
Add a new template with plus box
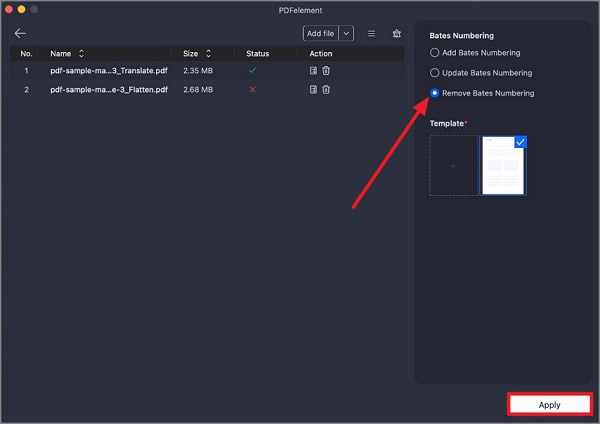[x=453, y=166]
